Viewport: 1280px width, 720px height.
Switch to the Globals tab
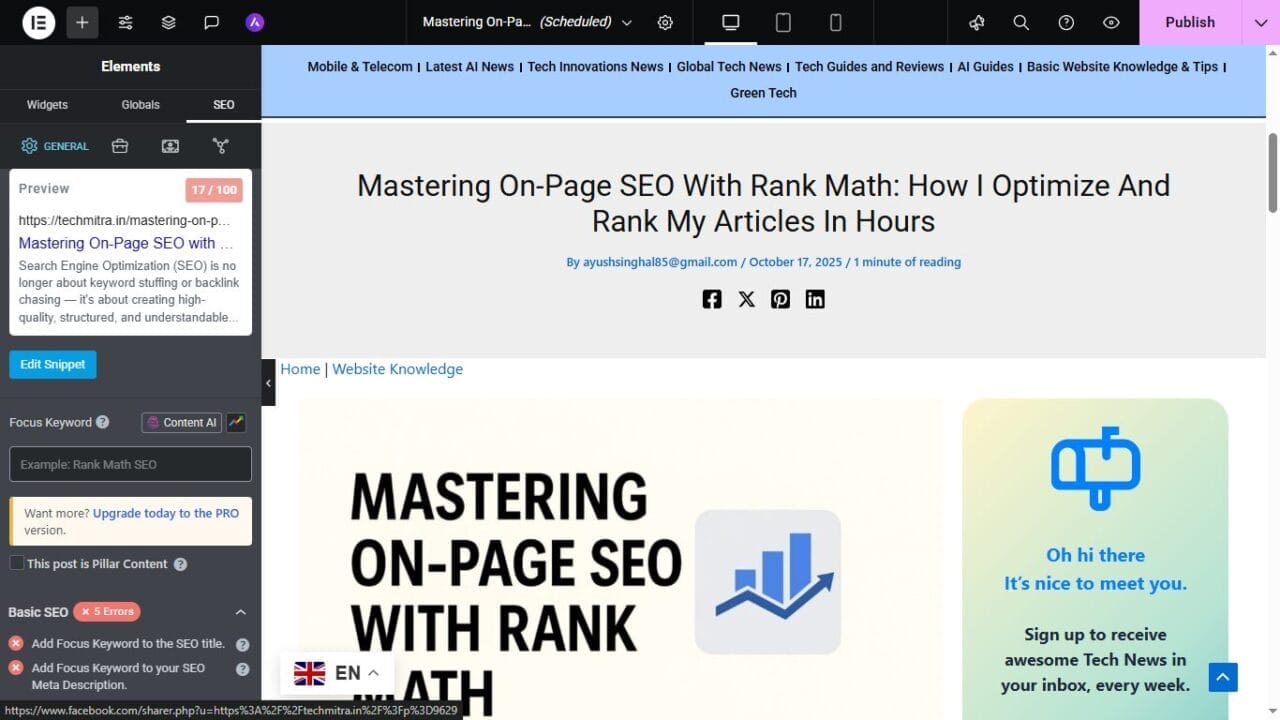pos(140,104)
